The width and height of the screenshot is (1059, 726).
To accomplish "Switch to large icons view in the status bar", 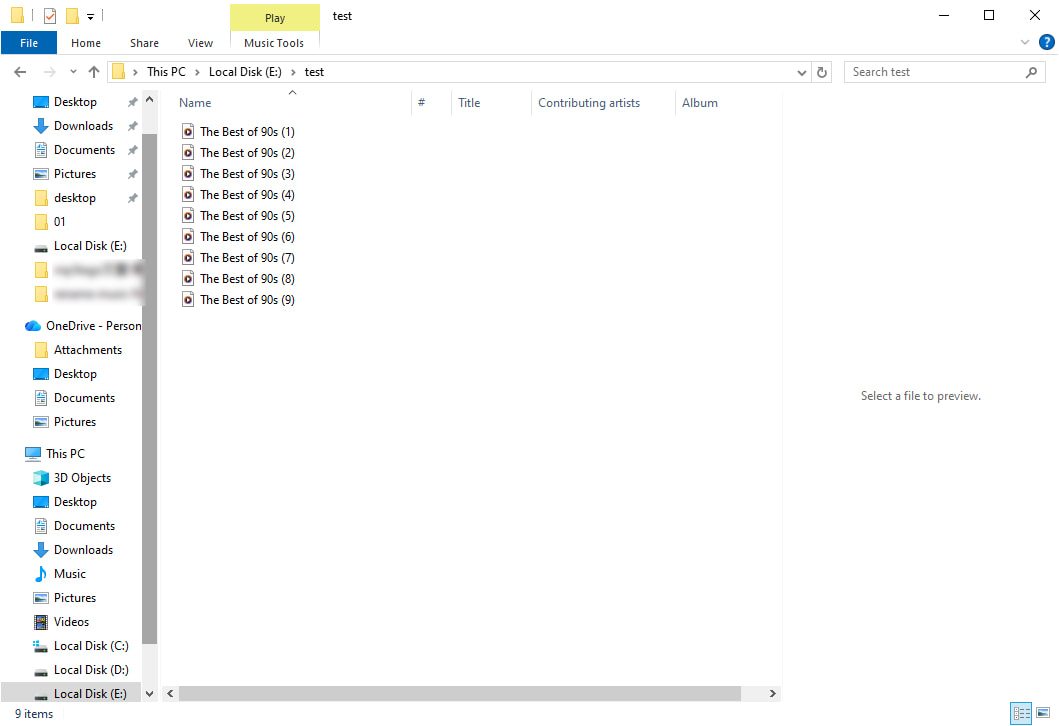I will click(x=1043, y=713).
